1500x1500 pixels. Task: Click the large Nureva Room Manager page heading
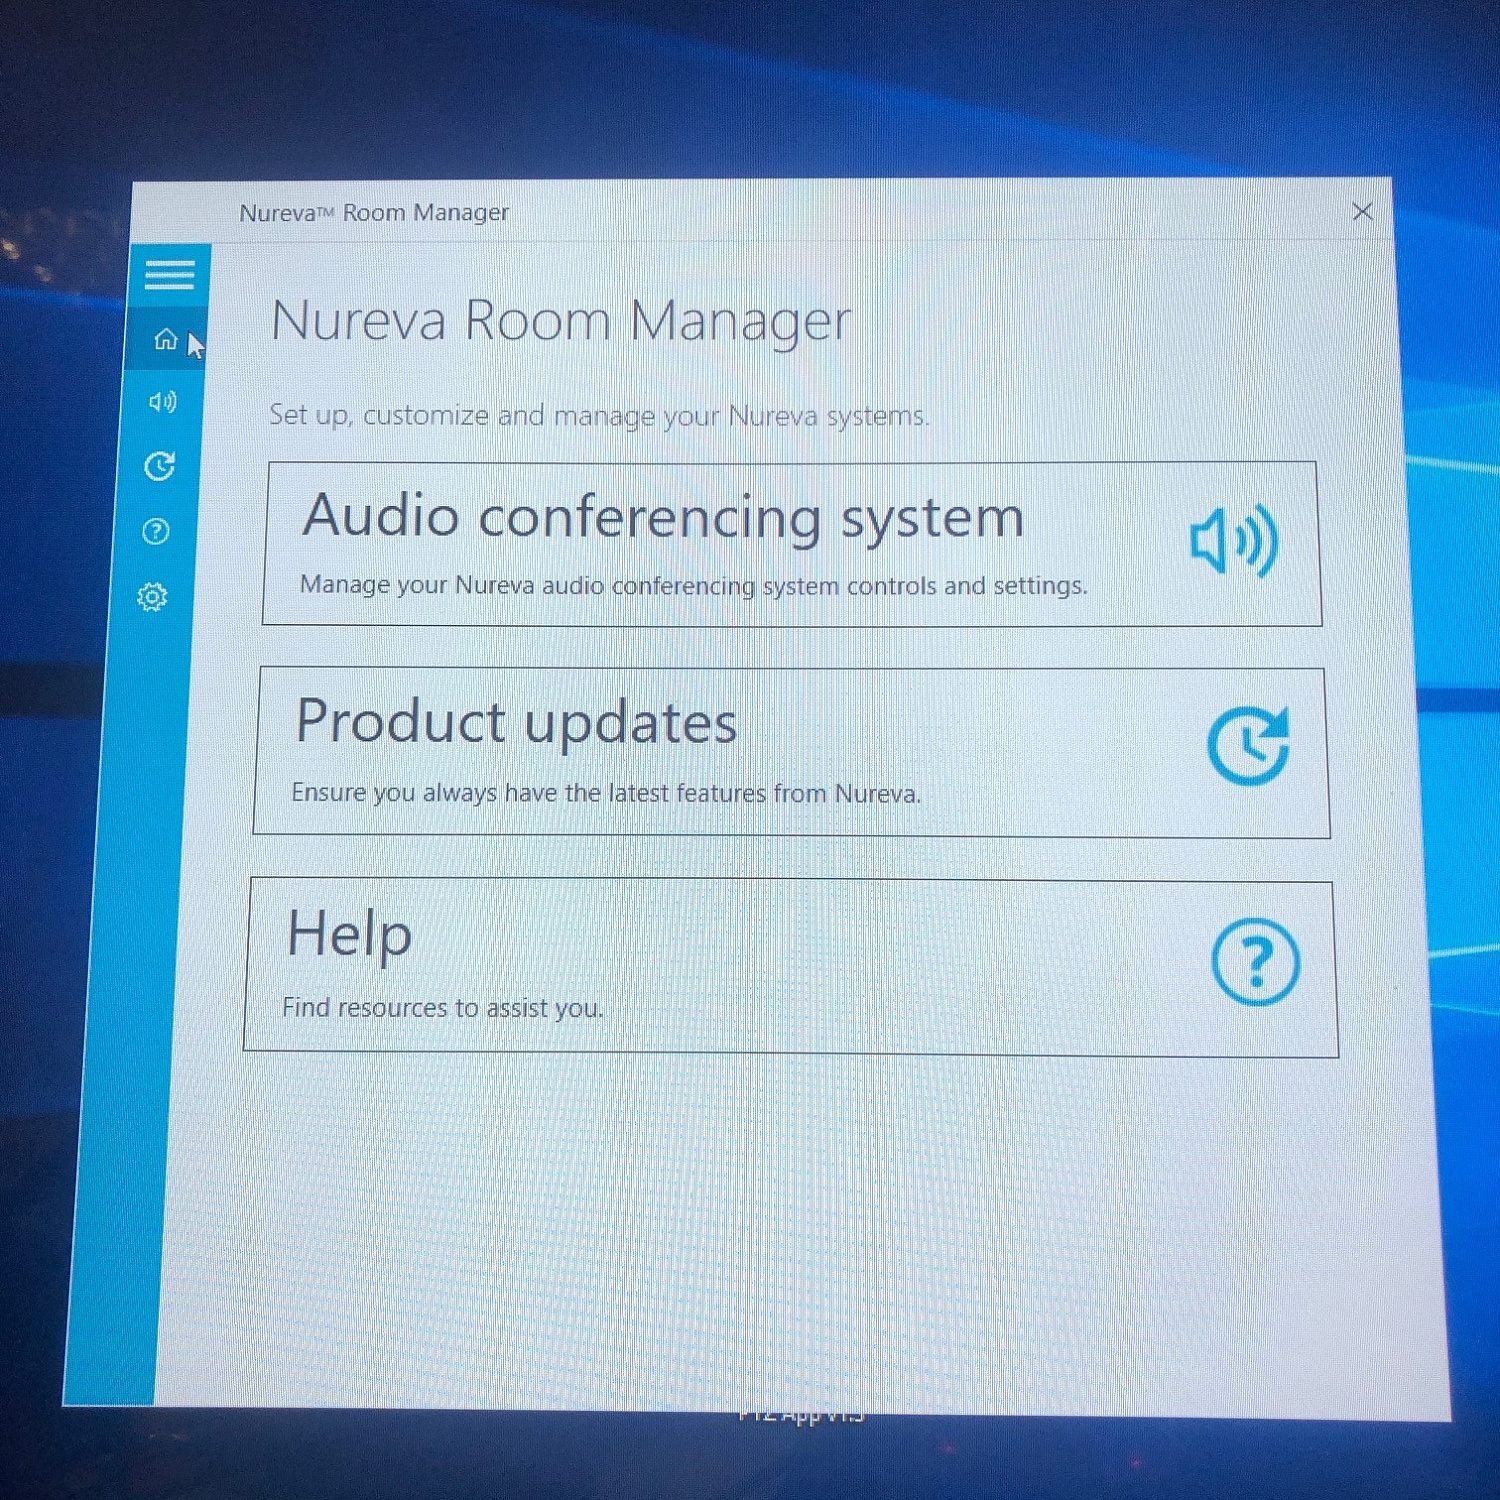[x=561, y=322]
